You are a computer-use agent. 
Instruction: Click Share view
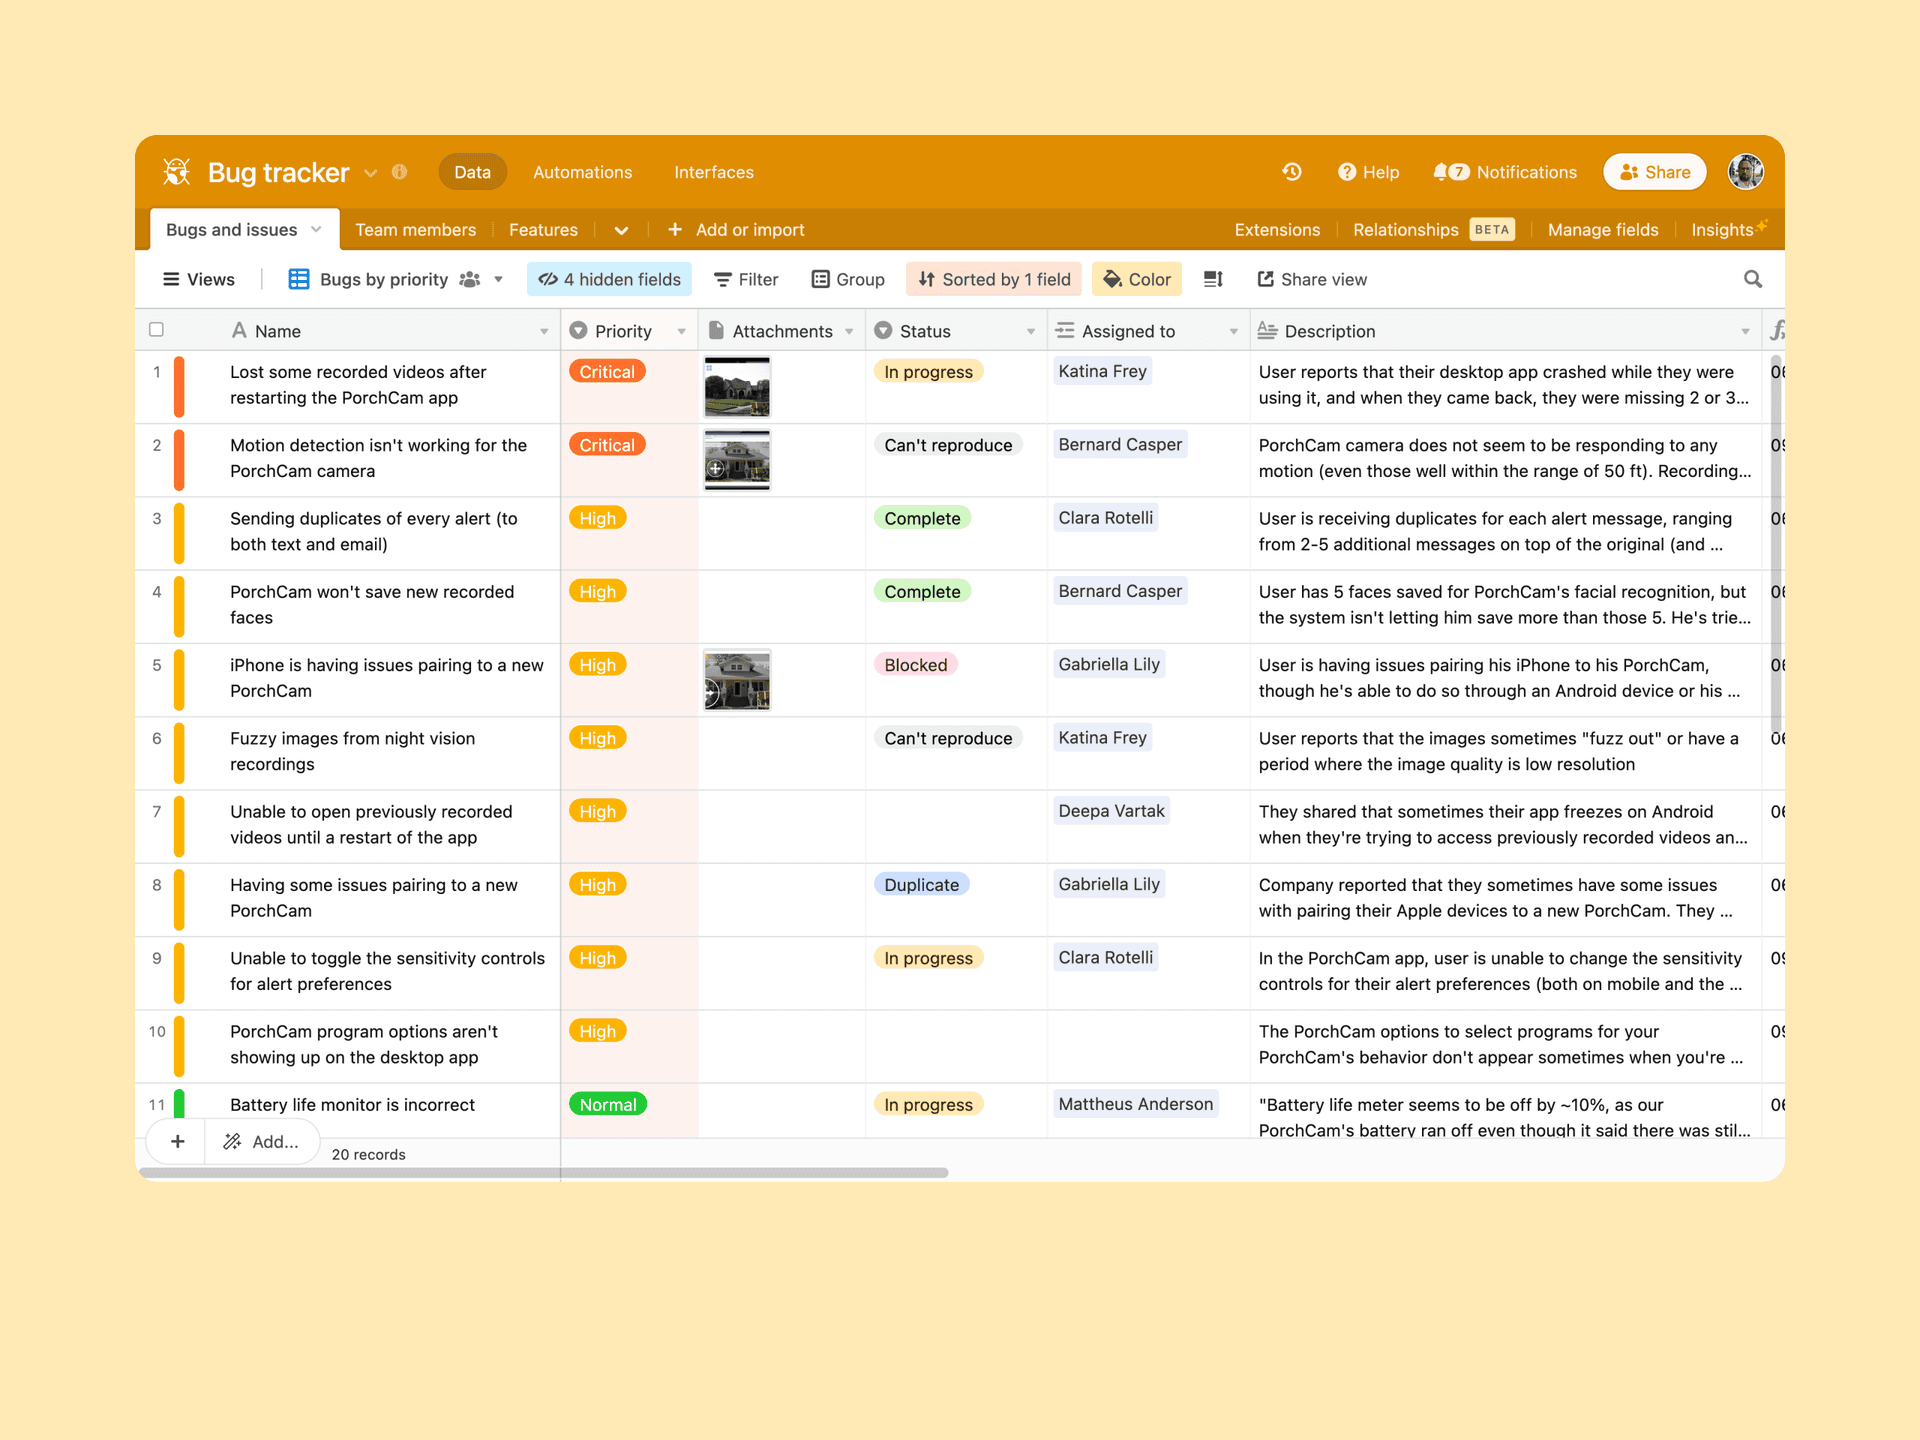(x=1312, y=279)
